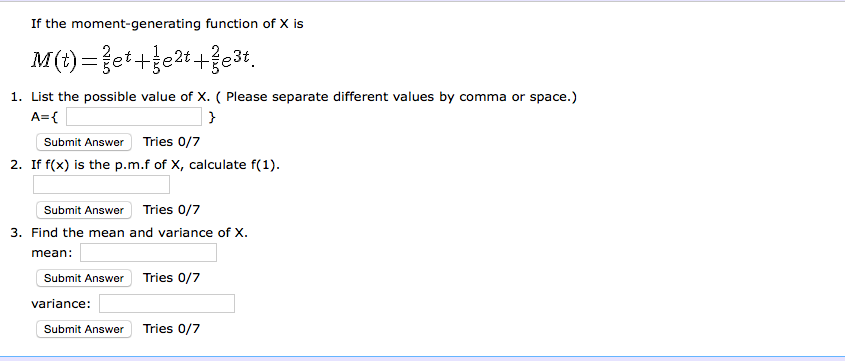845x361 pixels.
Task: Click the 'If the moment-generating function' intro text
Action: pos(167,24)
